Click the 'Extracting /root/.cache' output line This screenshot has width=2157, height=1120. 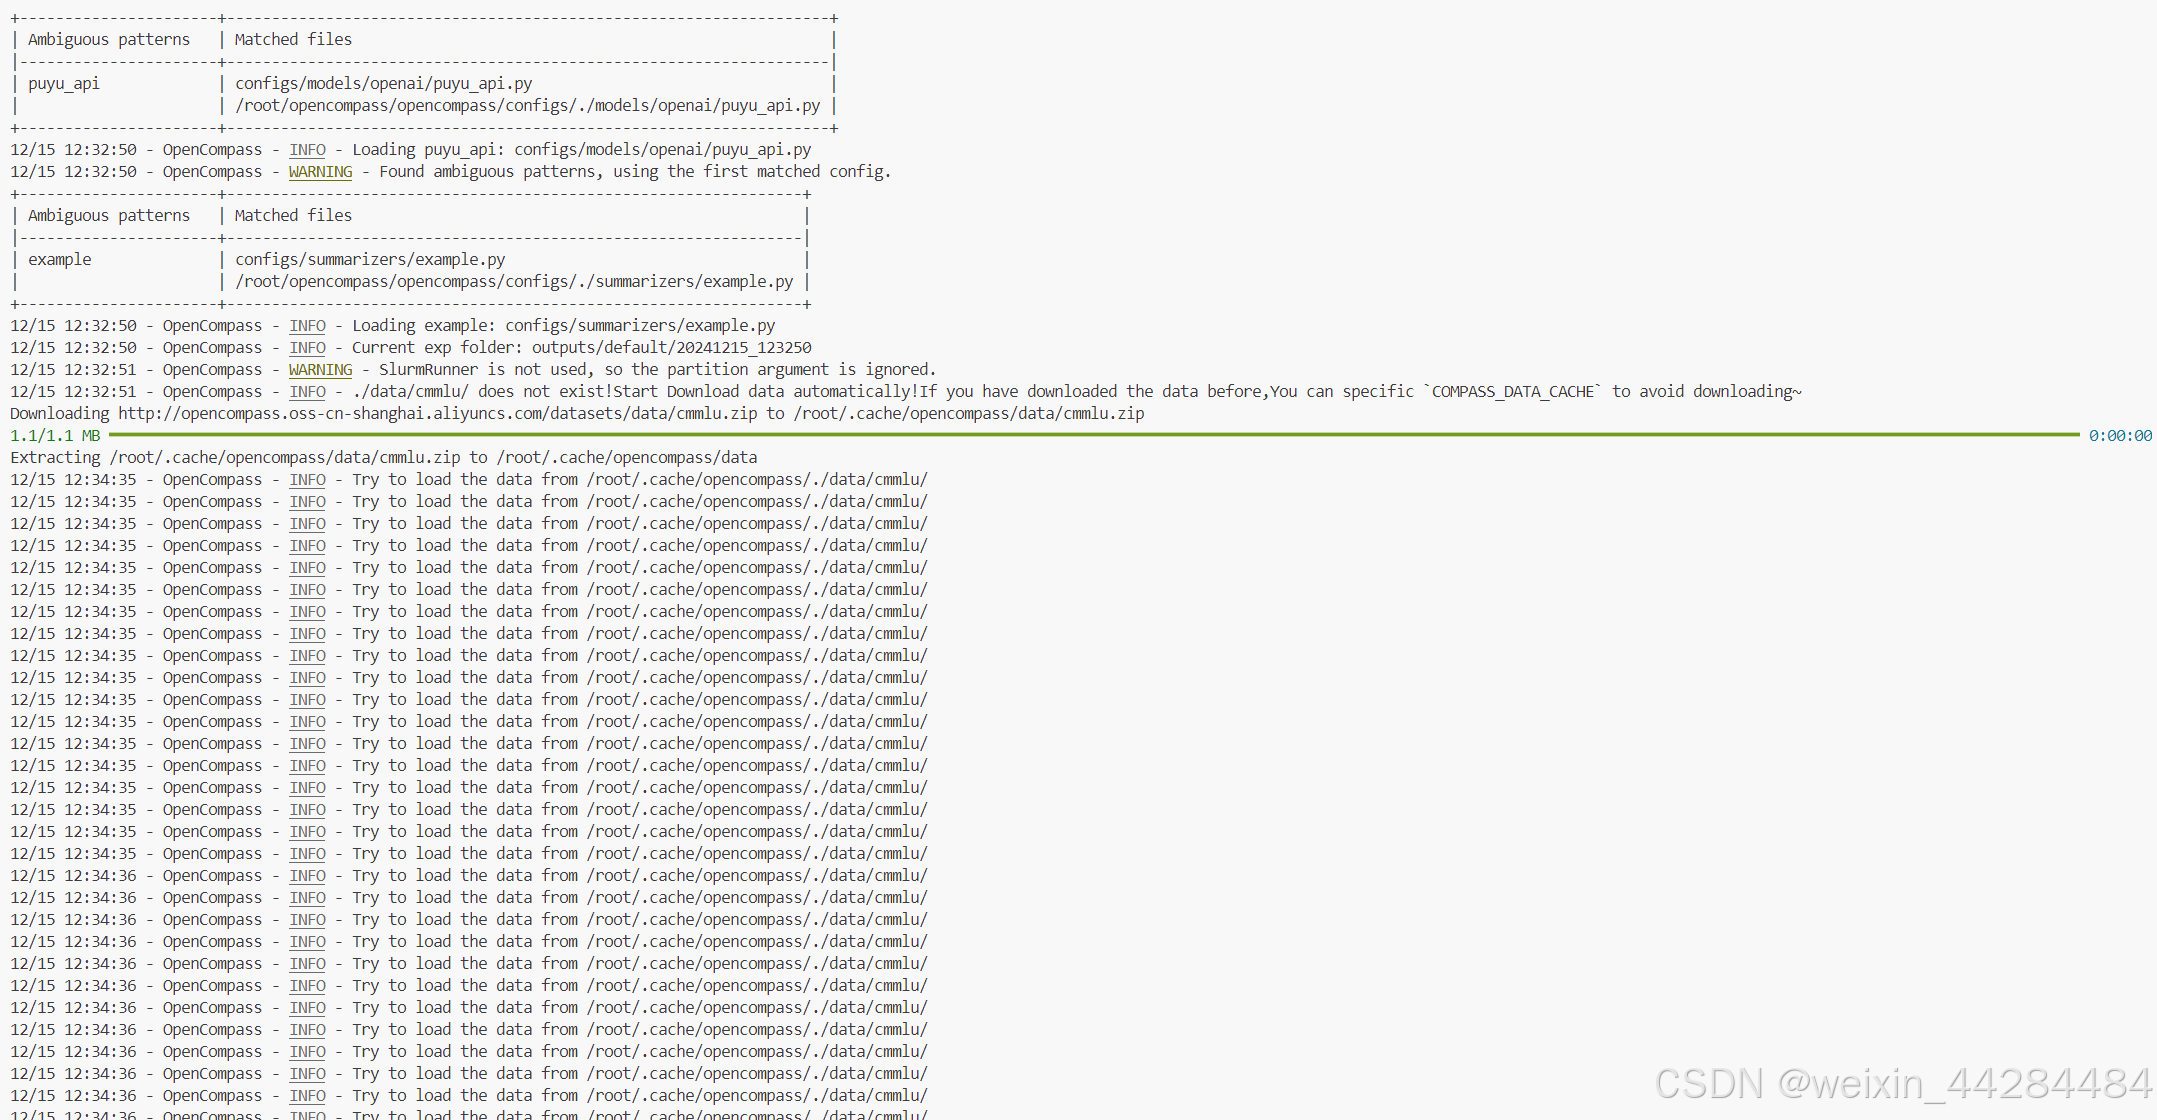[383, 458]
